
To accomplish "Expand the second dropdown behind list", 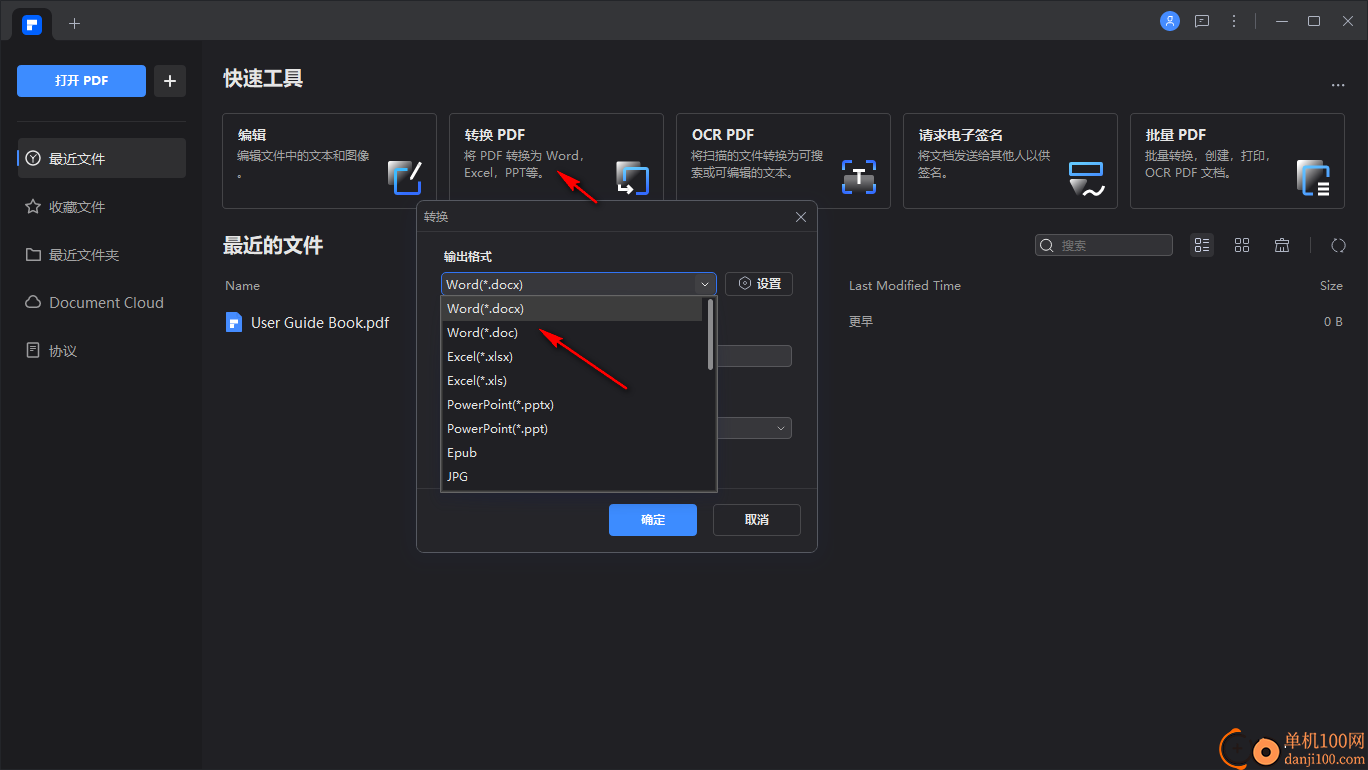I will coord(780,428).
